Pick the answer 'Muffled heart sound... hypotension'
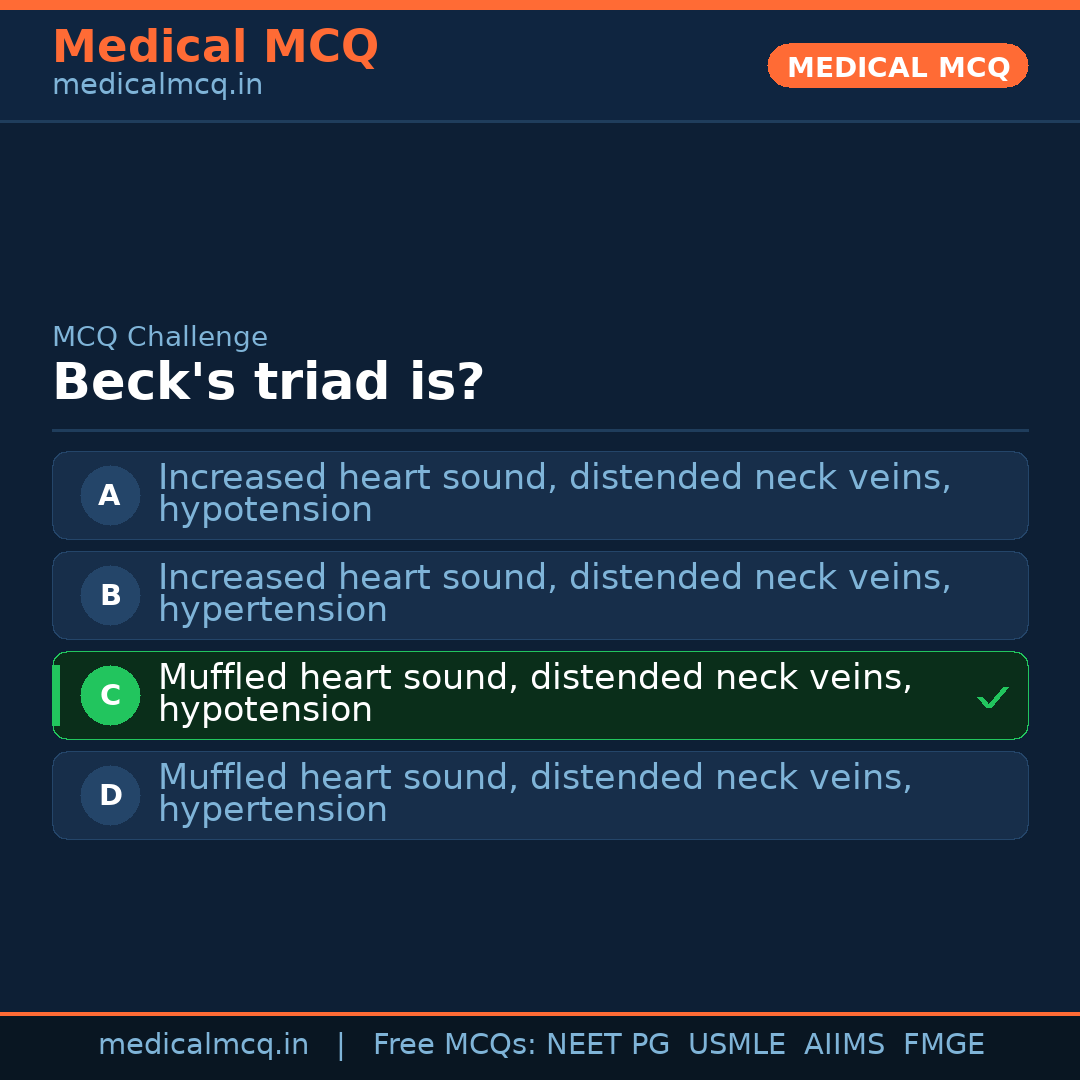1080x1080 pixels. (535, 694)
